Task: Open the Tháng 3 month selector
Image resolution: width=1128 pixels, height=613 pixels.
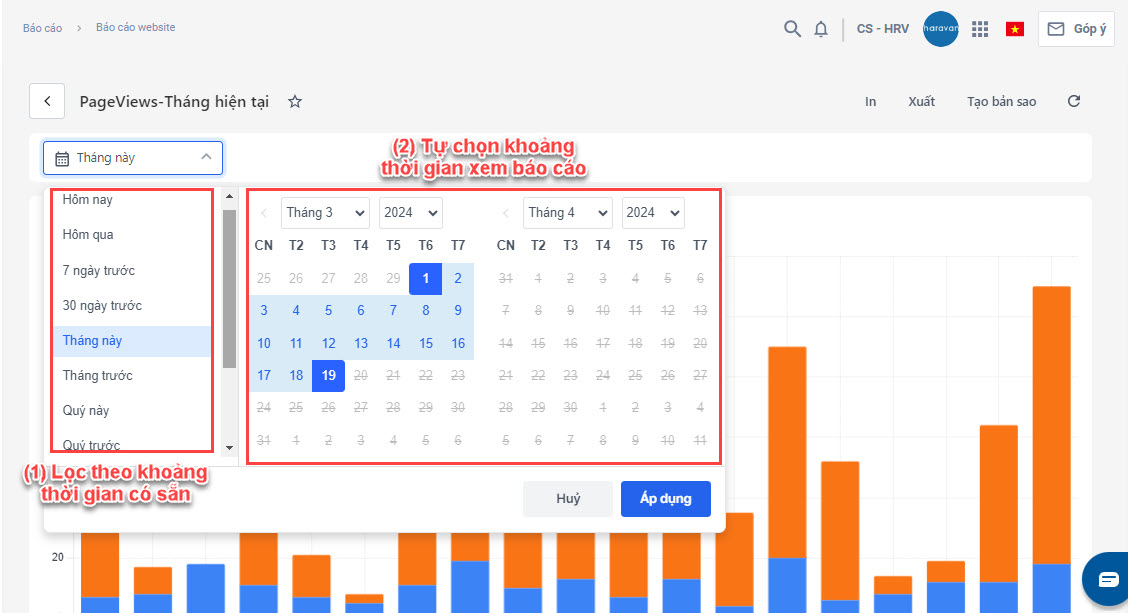Action: pos(325,213)
